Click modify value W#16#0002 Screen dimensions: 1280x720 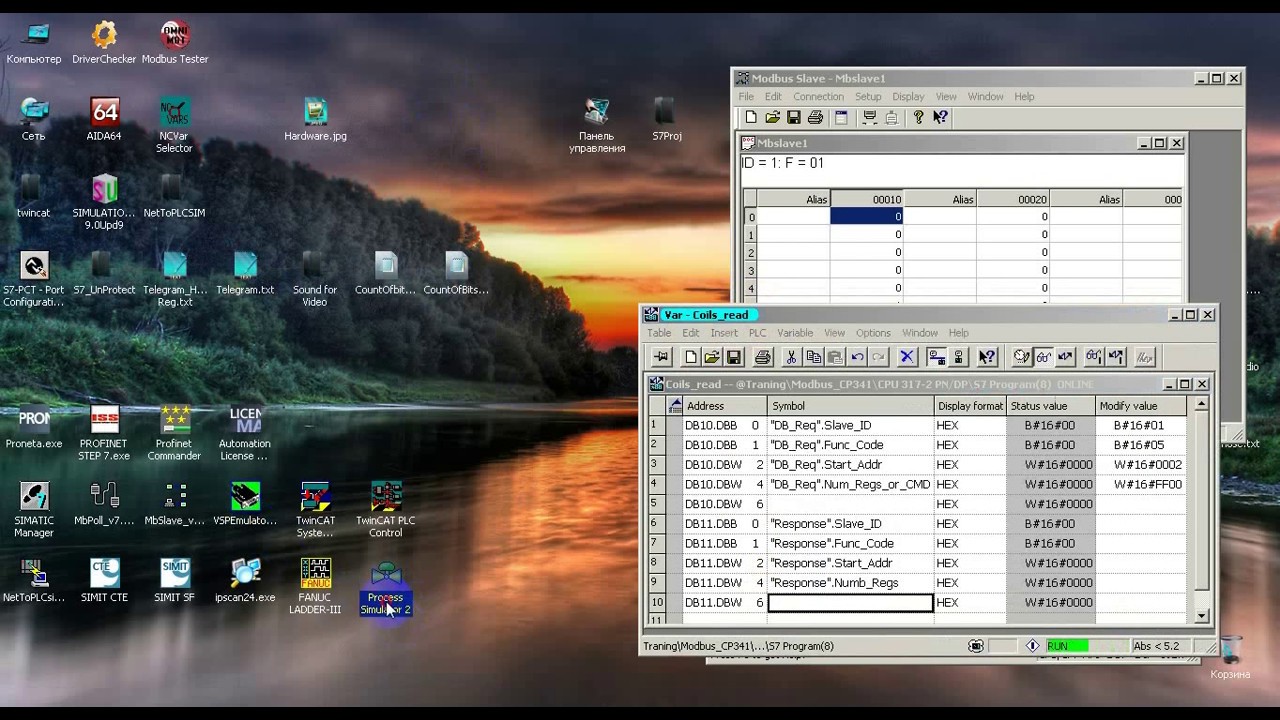tap(1140, 465)
